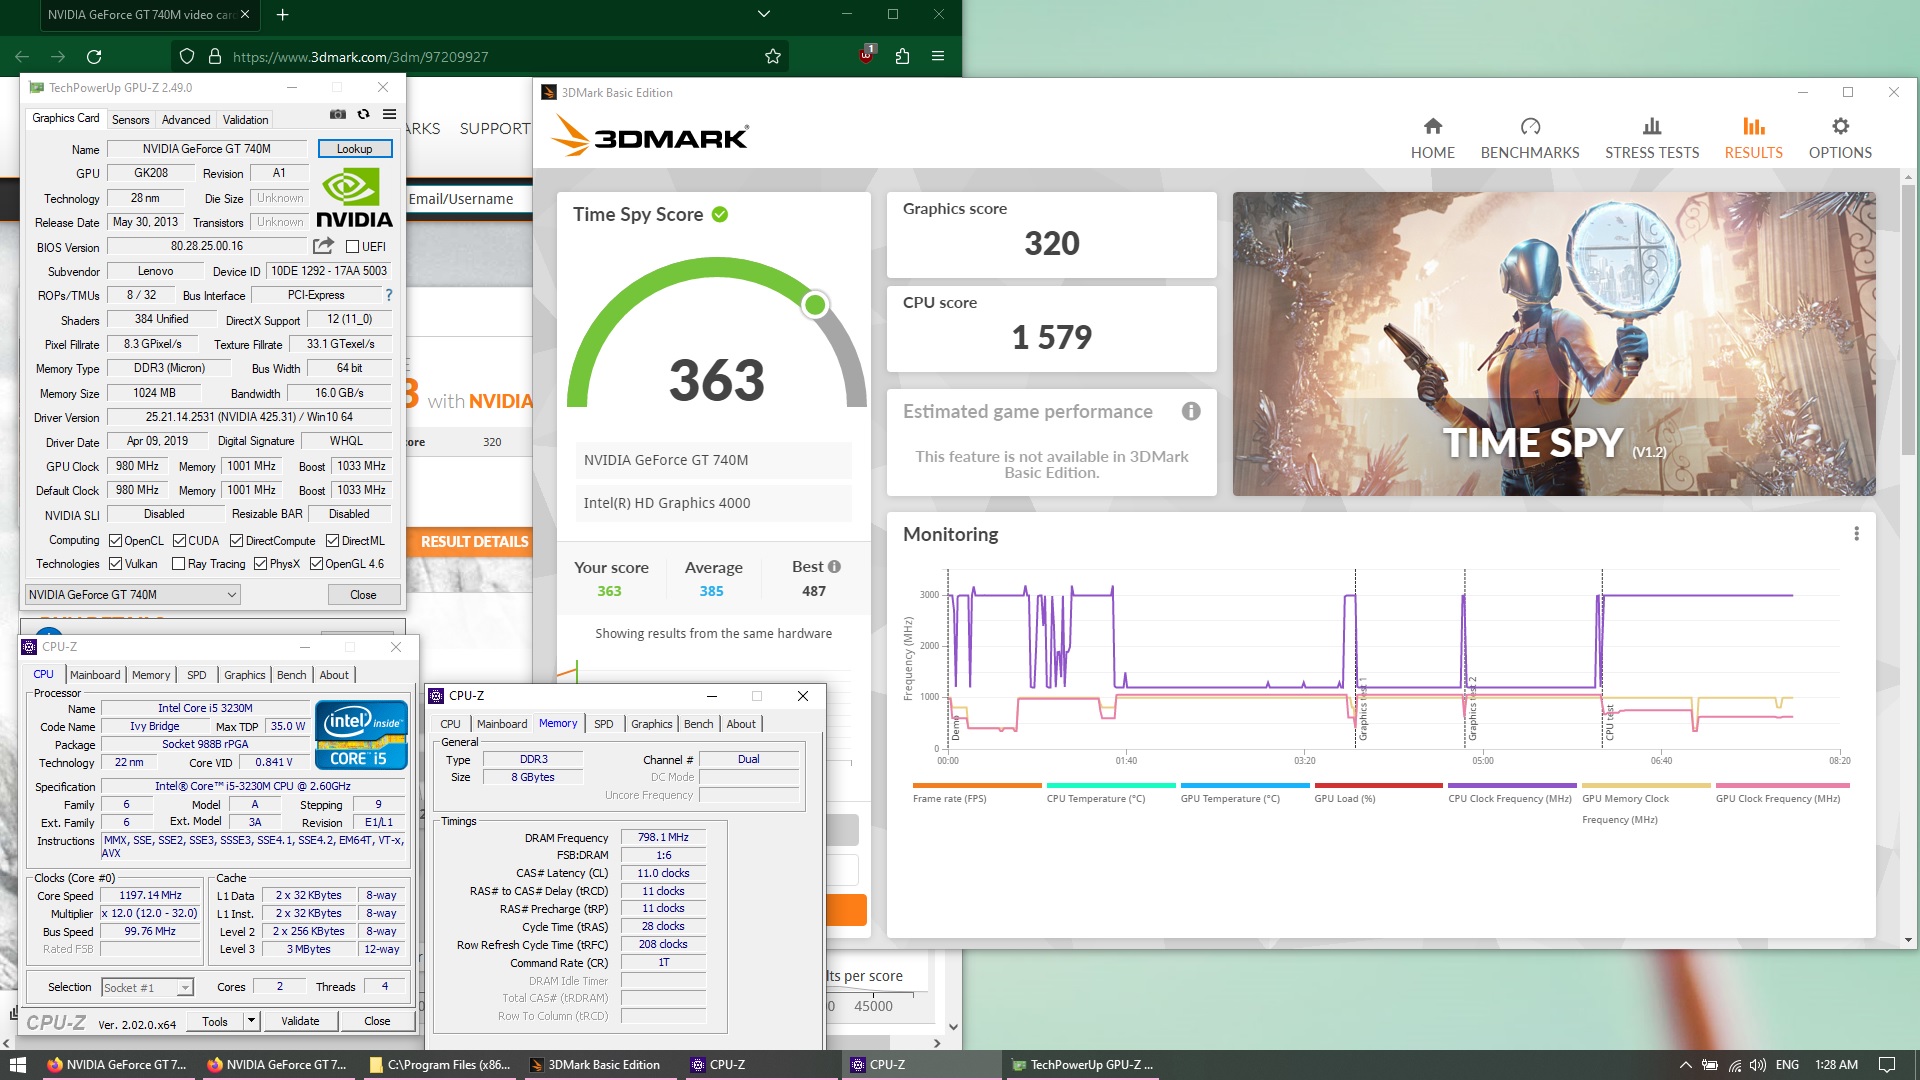1920x1080 pixels.
Task: Open GPU selection dropdown in GPU-Z
Action: pos(132,595)
